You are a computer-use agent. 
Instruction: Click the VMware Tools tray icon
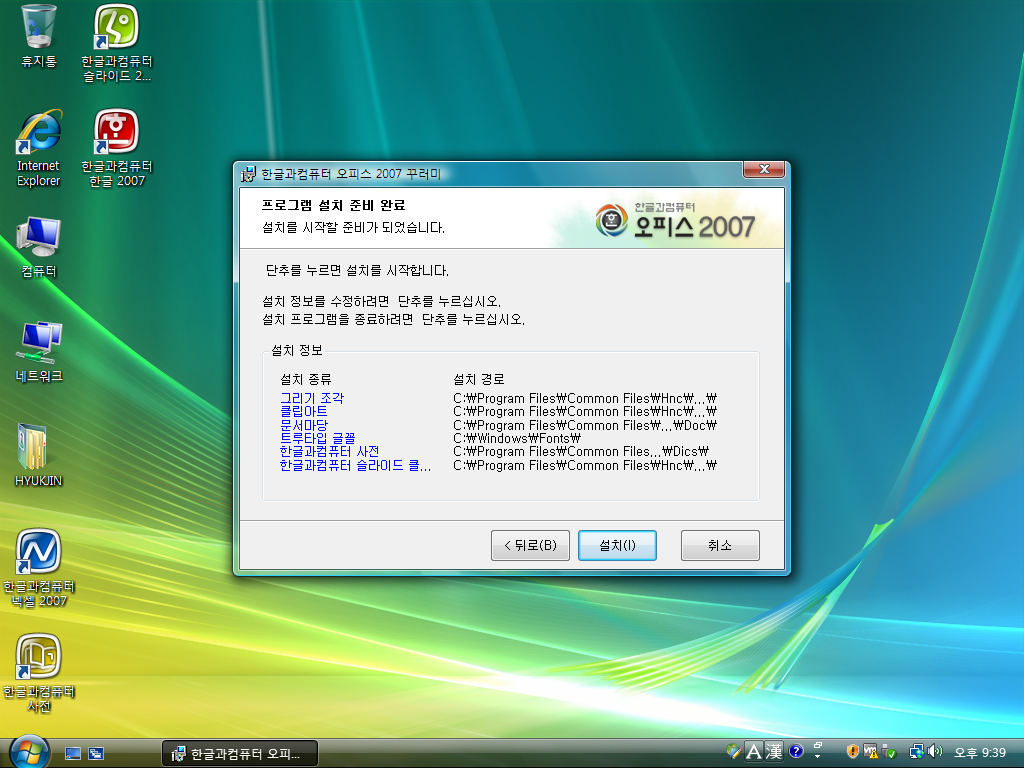point(871,752)
